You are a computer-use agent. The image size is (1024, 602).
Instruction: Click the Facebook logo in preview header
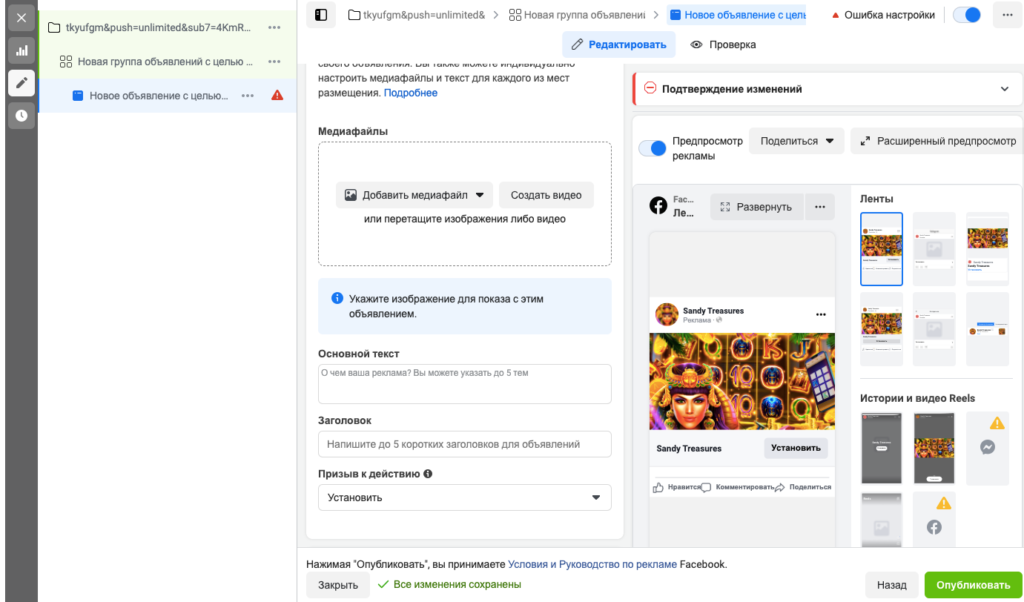(x=658, y=206)
